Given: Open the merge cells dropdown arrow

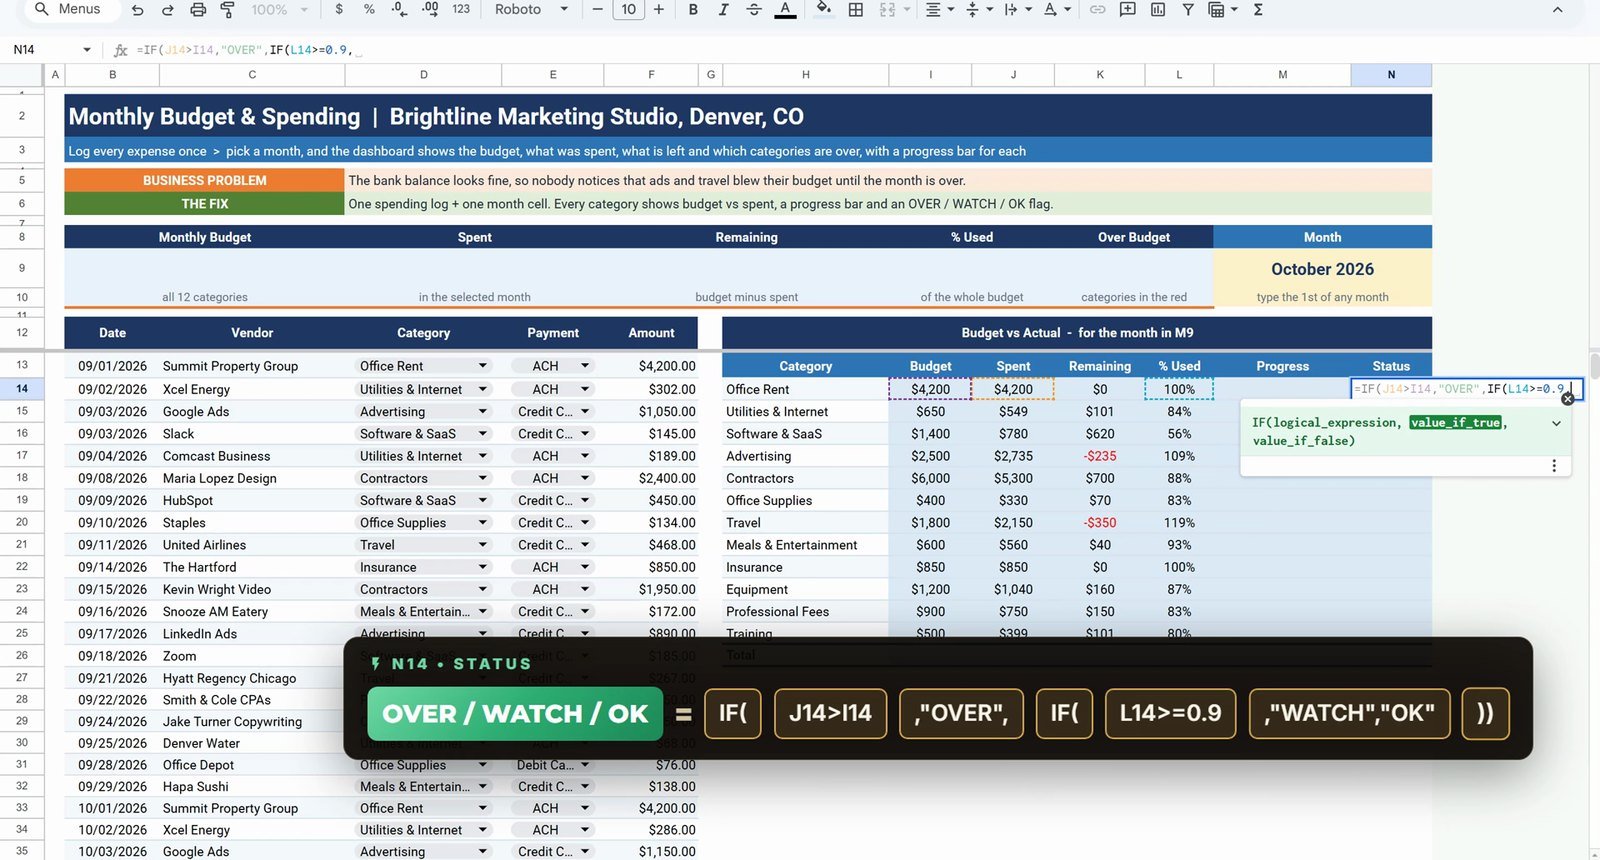Looking at the screenshot, I should pos(907,9).
